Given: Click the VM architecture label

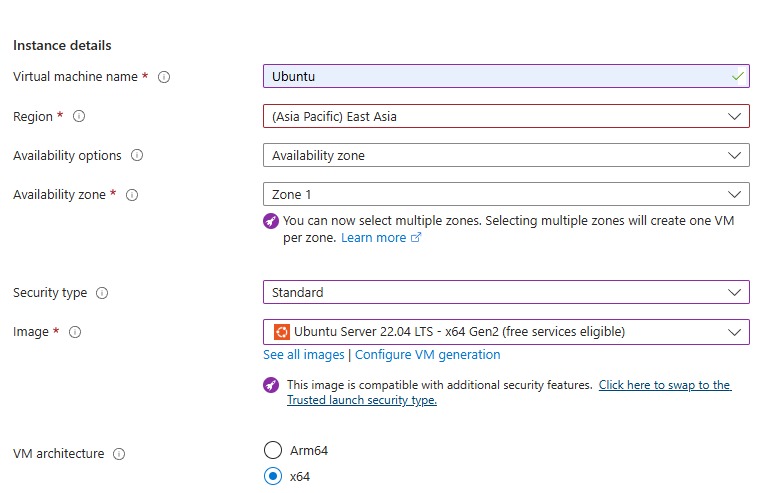Looking at the screenshot, I should (59, 454).
